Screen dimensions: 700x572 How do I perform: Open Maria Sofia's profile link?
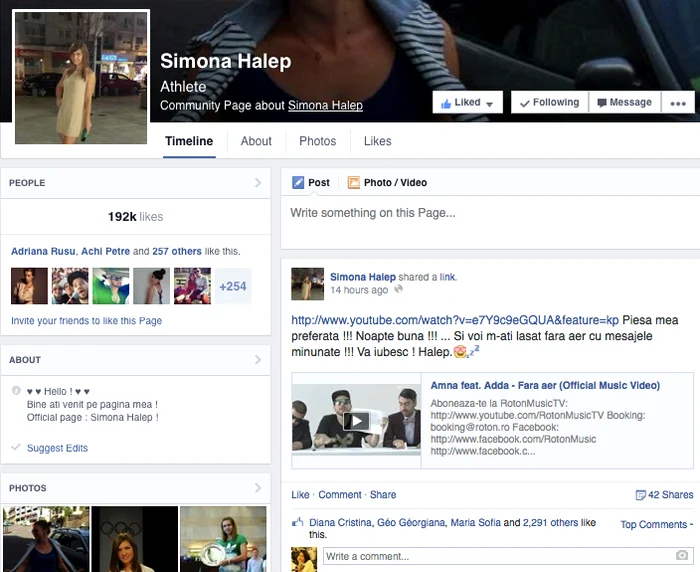475,522
